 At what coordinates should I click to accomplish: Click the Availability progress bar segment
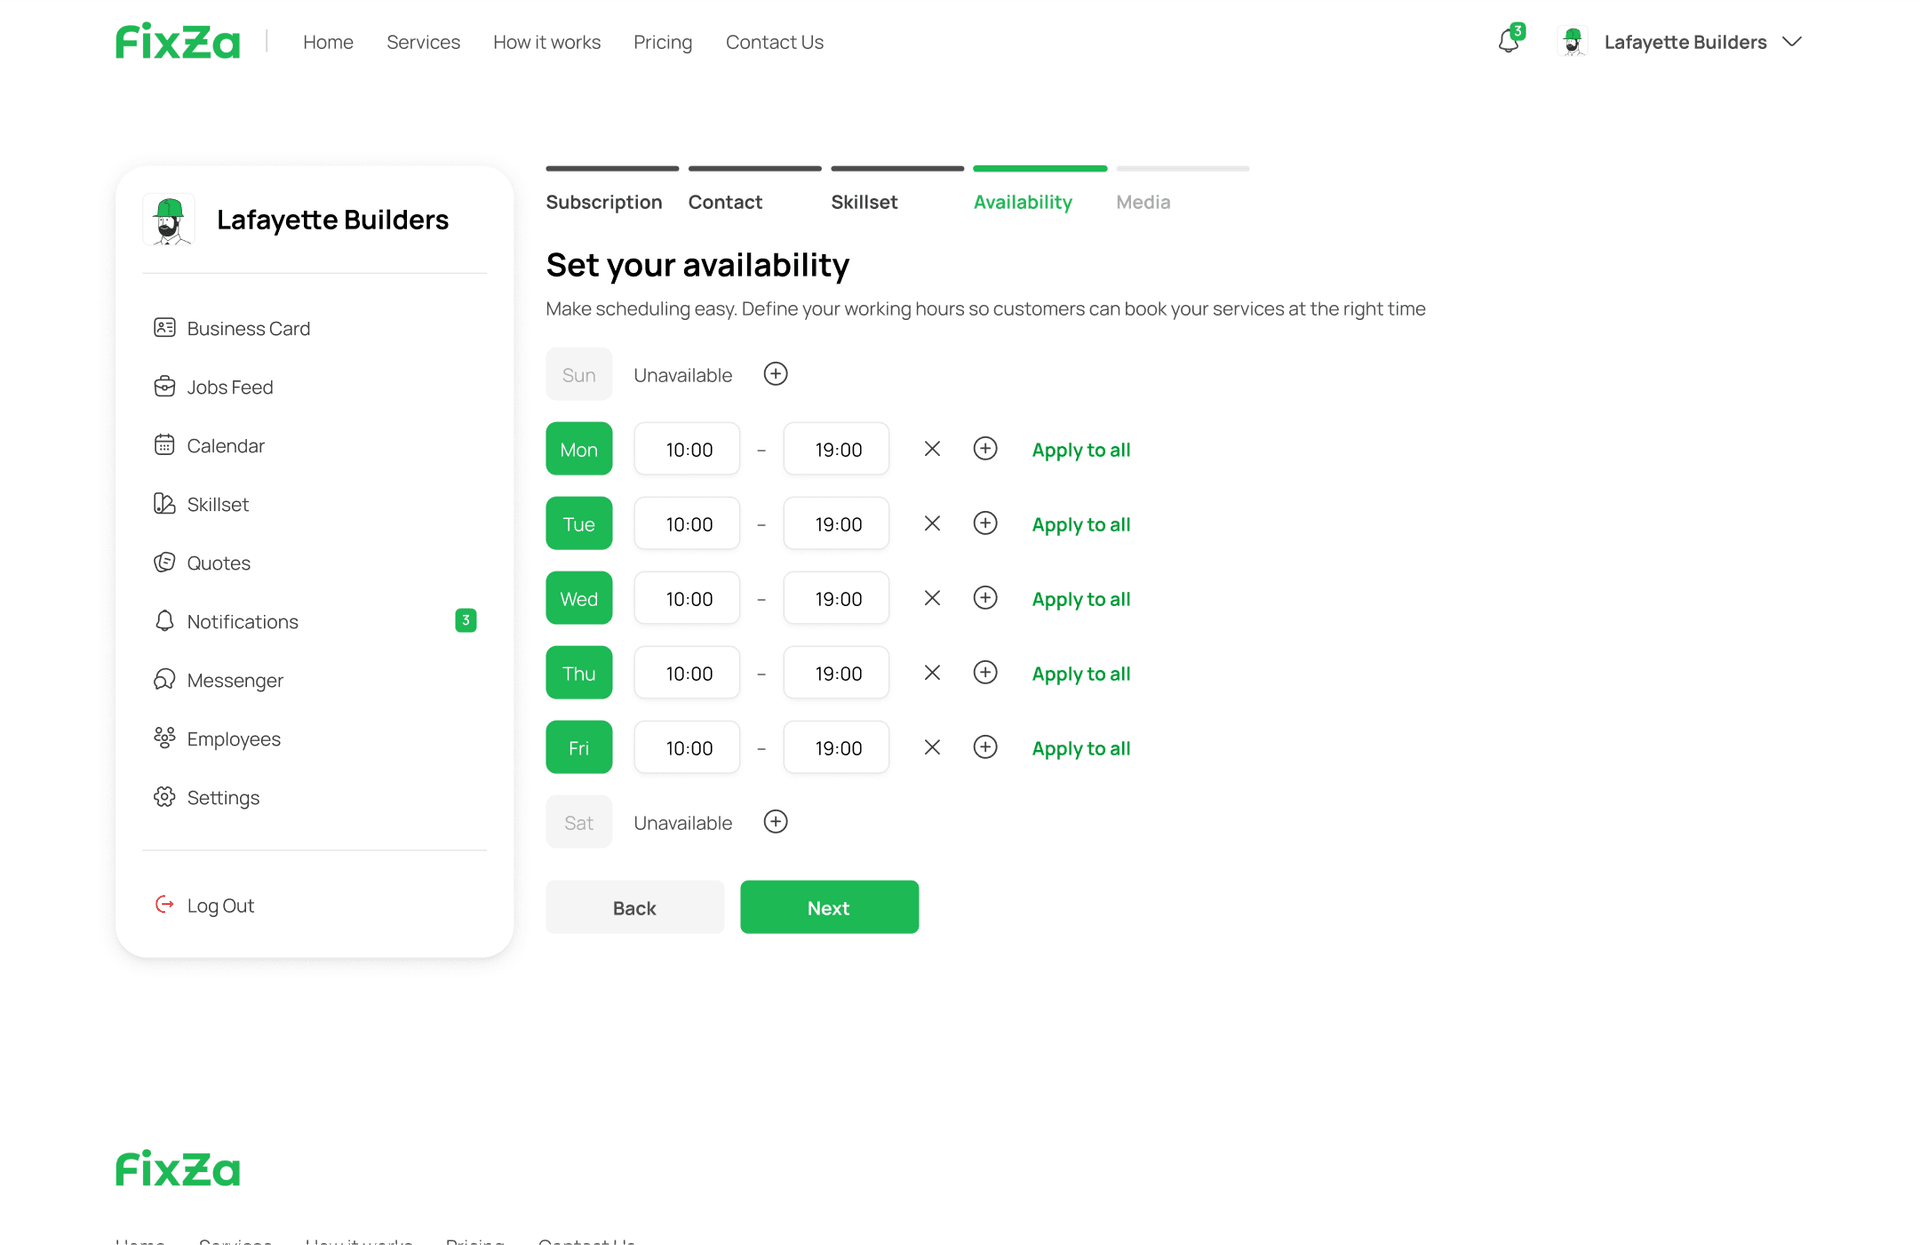pos(1040,169)
